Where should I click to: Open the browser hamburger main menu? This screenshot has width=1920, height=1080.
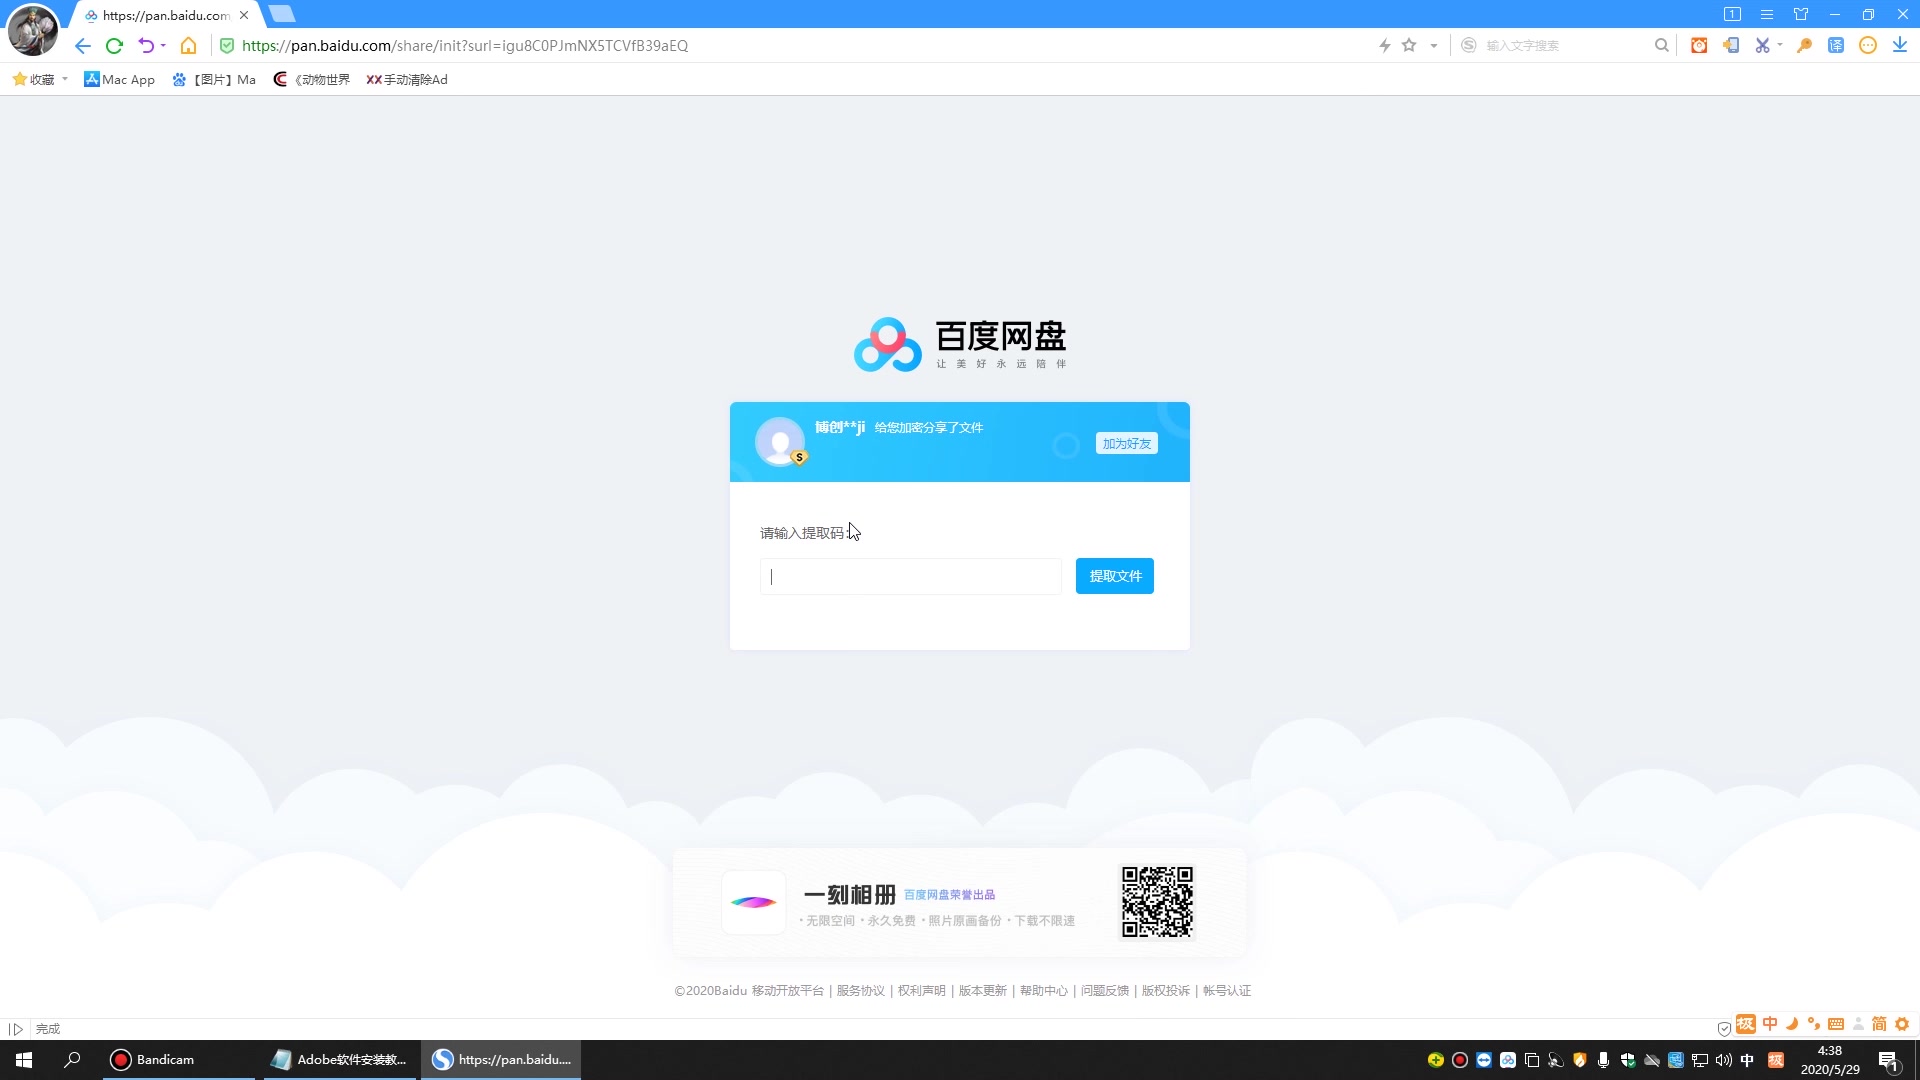point(1767,15)
